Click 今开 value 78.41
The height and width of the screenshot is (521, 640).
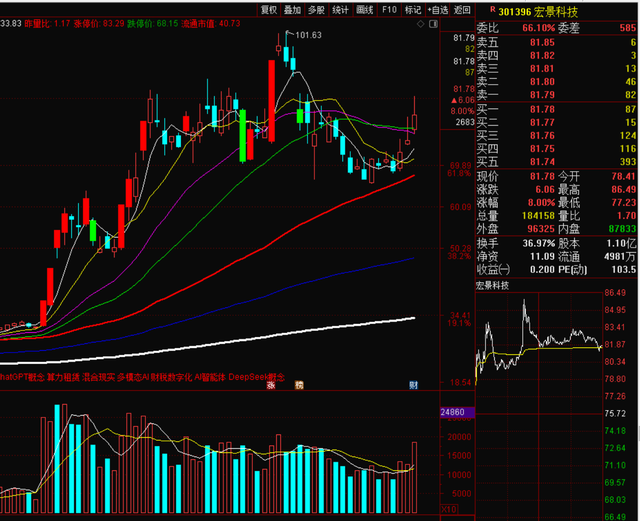pyautogui.click(x=624, y=176)
